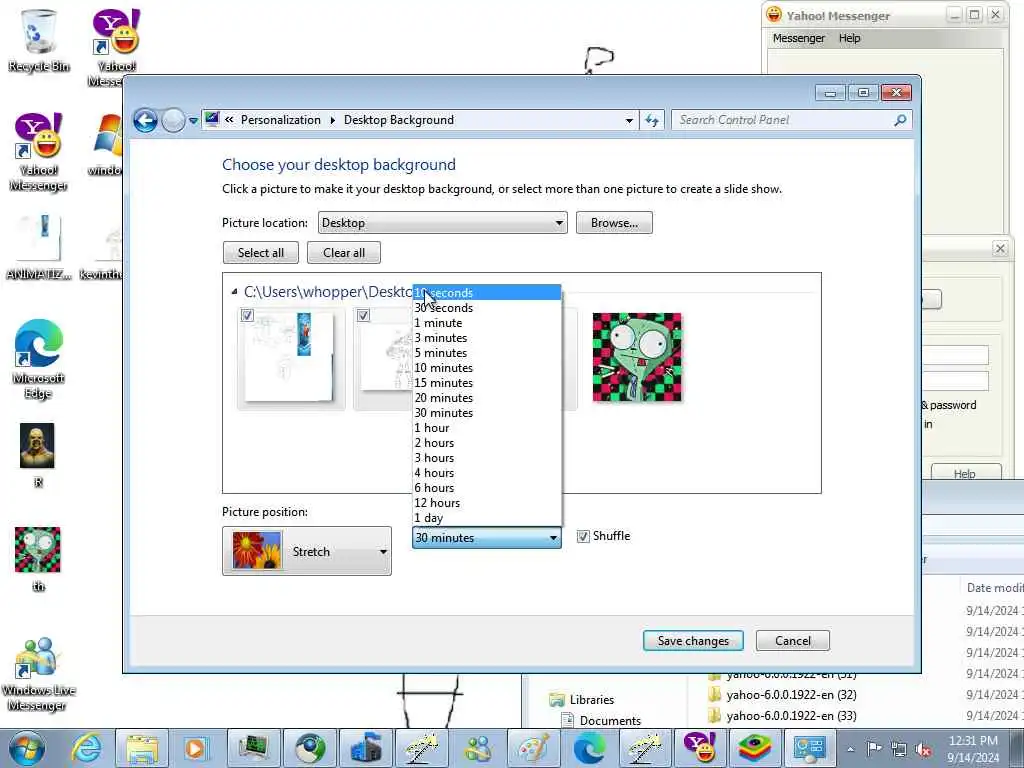Show hidden system tray icons

850,749
